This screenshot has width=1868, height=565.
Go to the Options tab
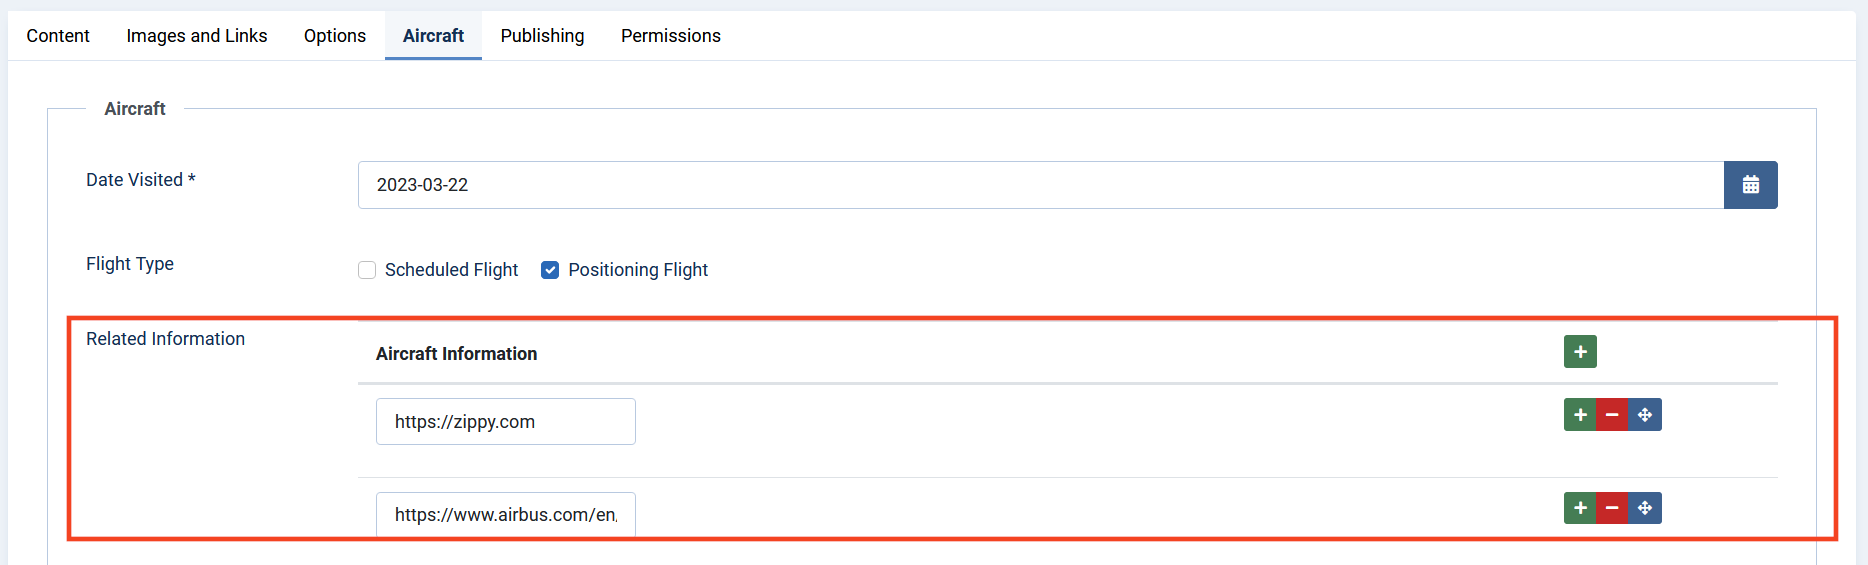(335, 36)
